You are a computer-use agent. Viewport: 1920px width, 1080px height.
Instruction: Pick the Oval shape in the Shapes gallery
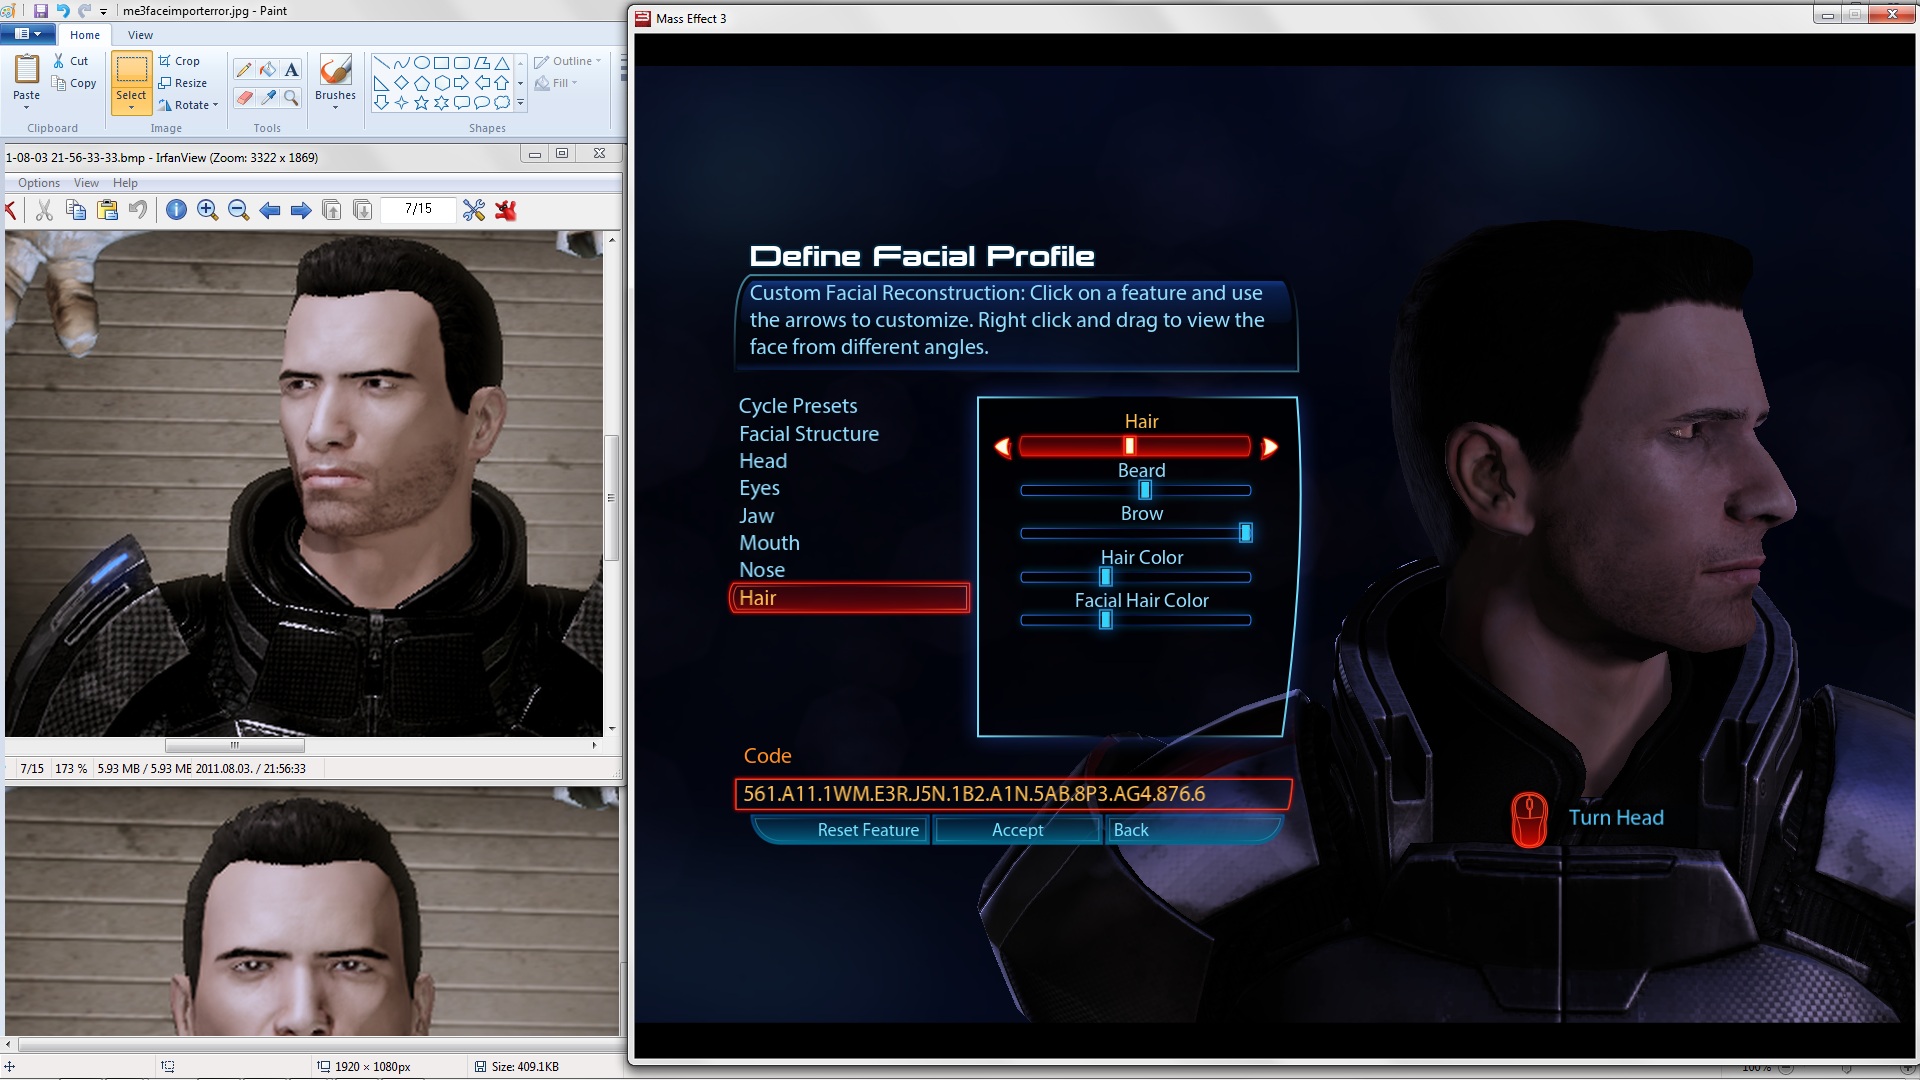point(421,62)
